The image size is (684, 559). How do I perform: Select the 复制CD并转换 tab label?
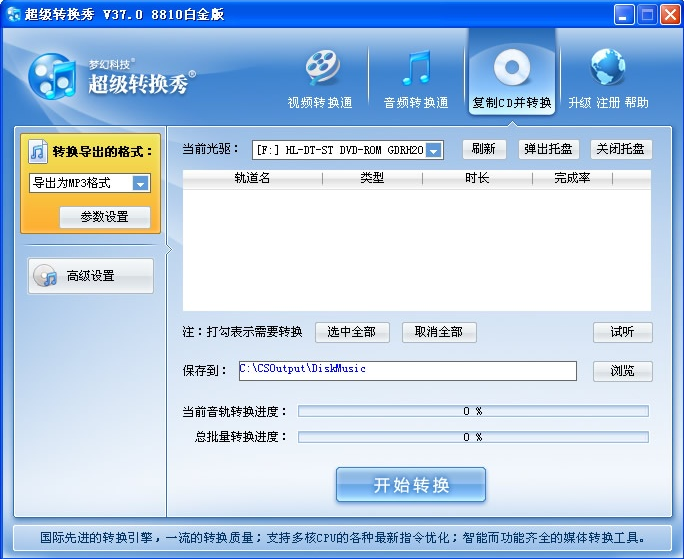coord(512,103)
